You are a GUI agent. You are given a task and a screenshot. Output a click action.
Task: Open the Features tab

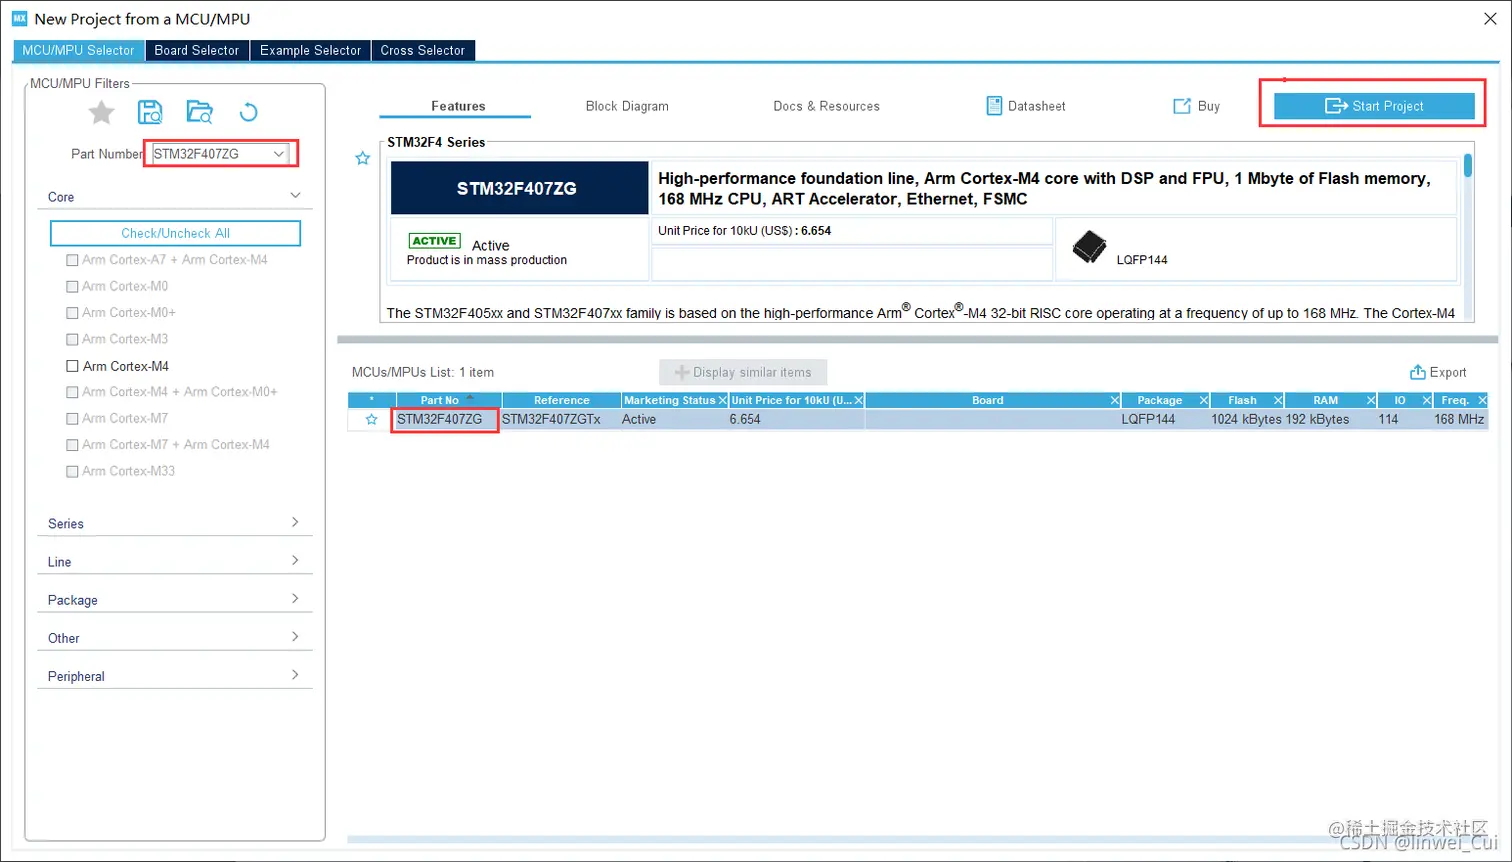point(458,106)
